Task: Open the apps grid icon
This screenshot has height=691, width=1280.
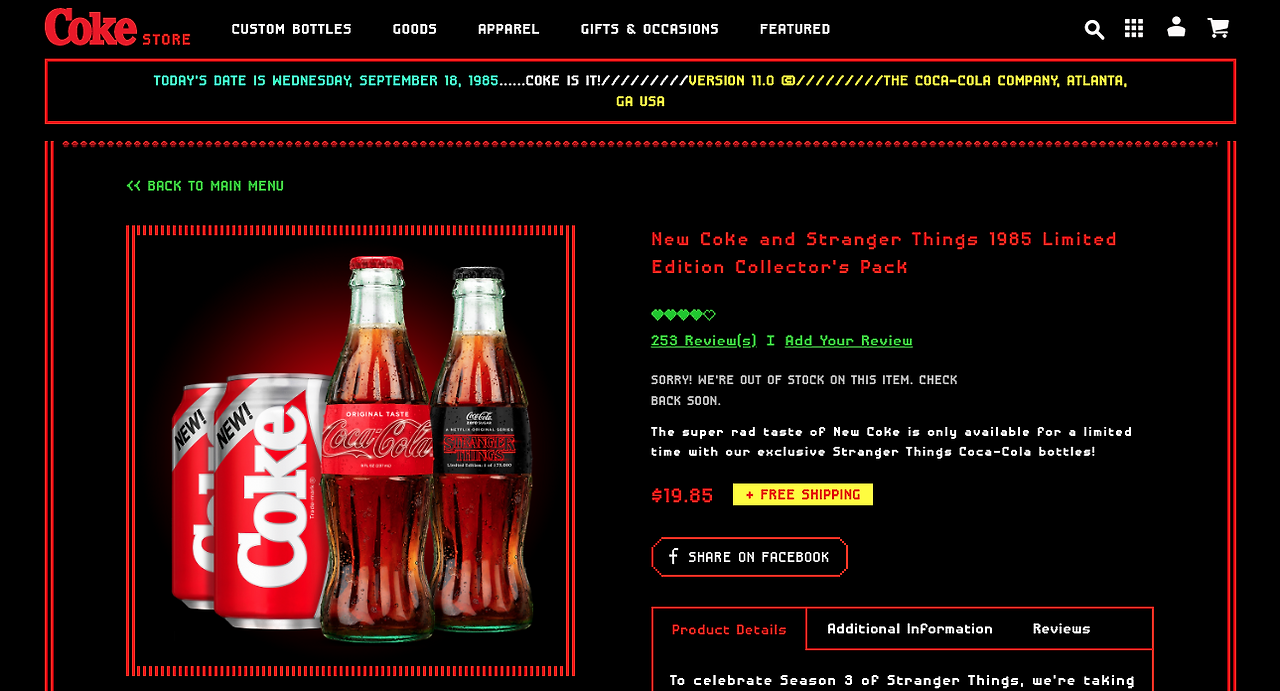Action: (x=1134, y=28)
